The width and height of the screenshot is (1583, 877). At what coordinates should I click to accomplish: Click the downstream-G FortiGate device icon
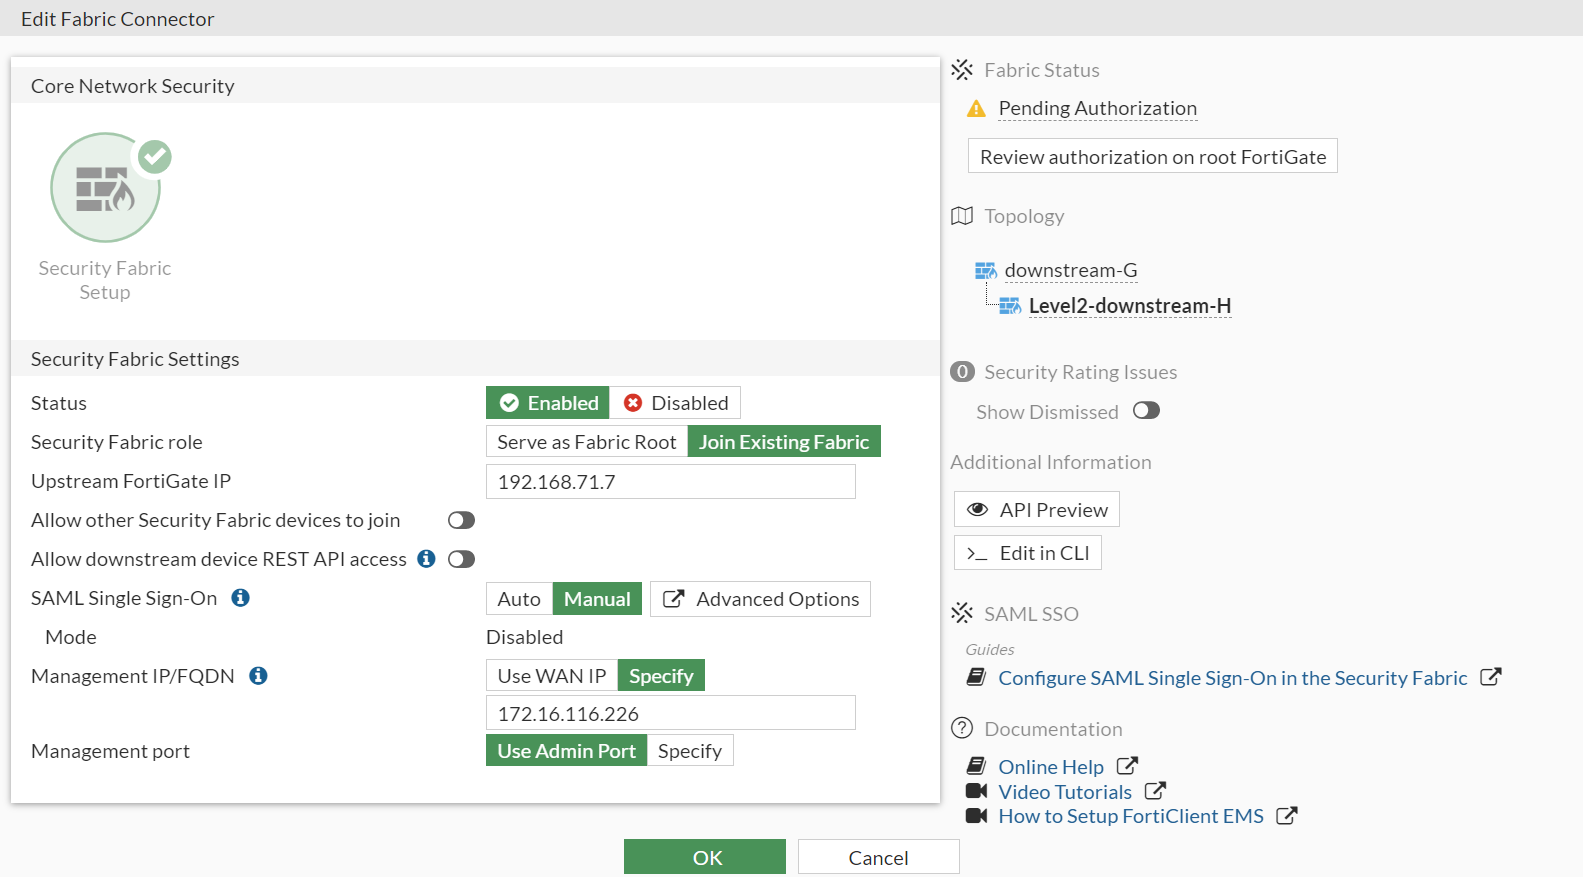[985, 271]
